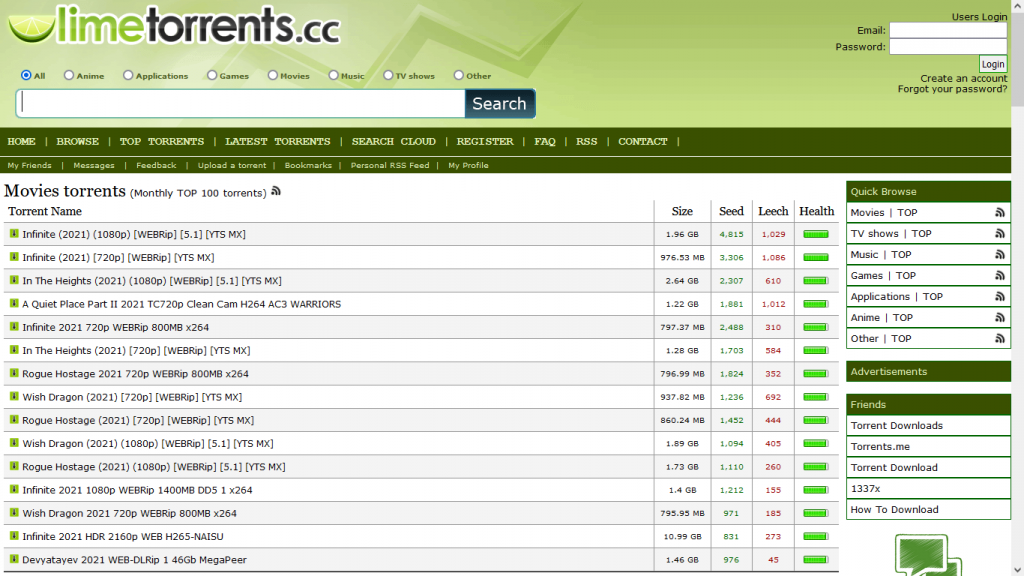Click download icon for Infinite 2021 HDR 2160p
Image resolution: width=1024 pixels, height=576 pixels.
[14, 536]
